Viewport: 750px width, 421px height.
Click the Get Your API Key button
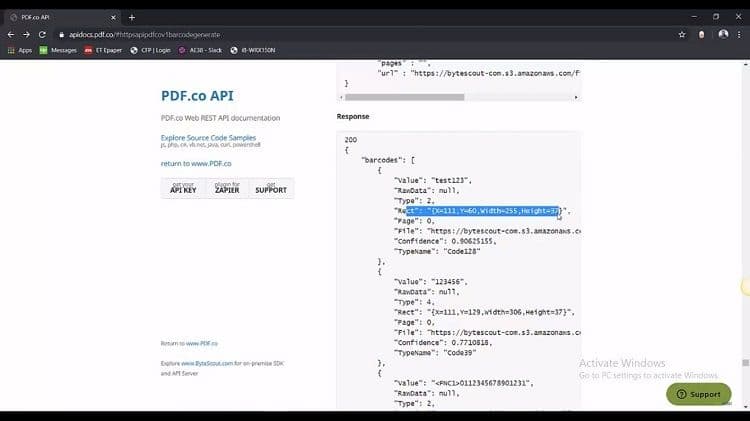tap(183, 188)
